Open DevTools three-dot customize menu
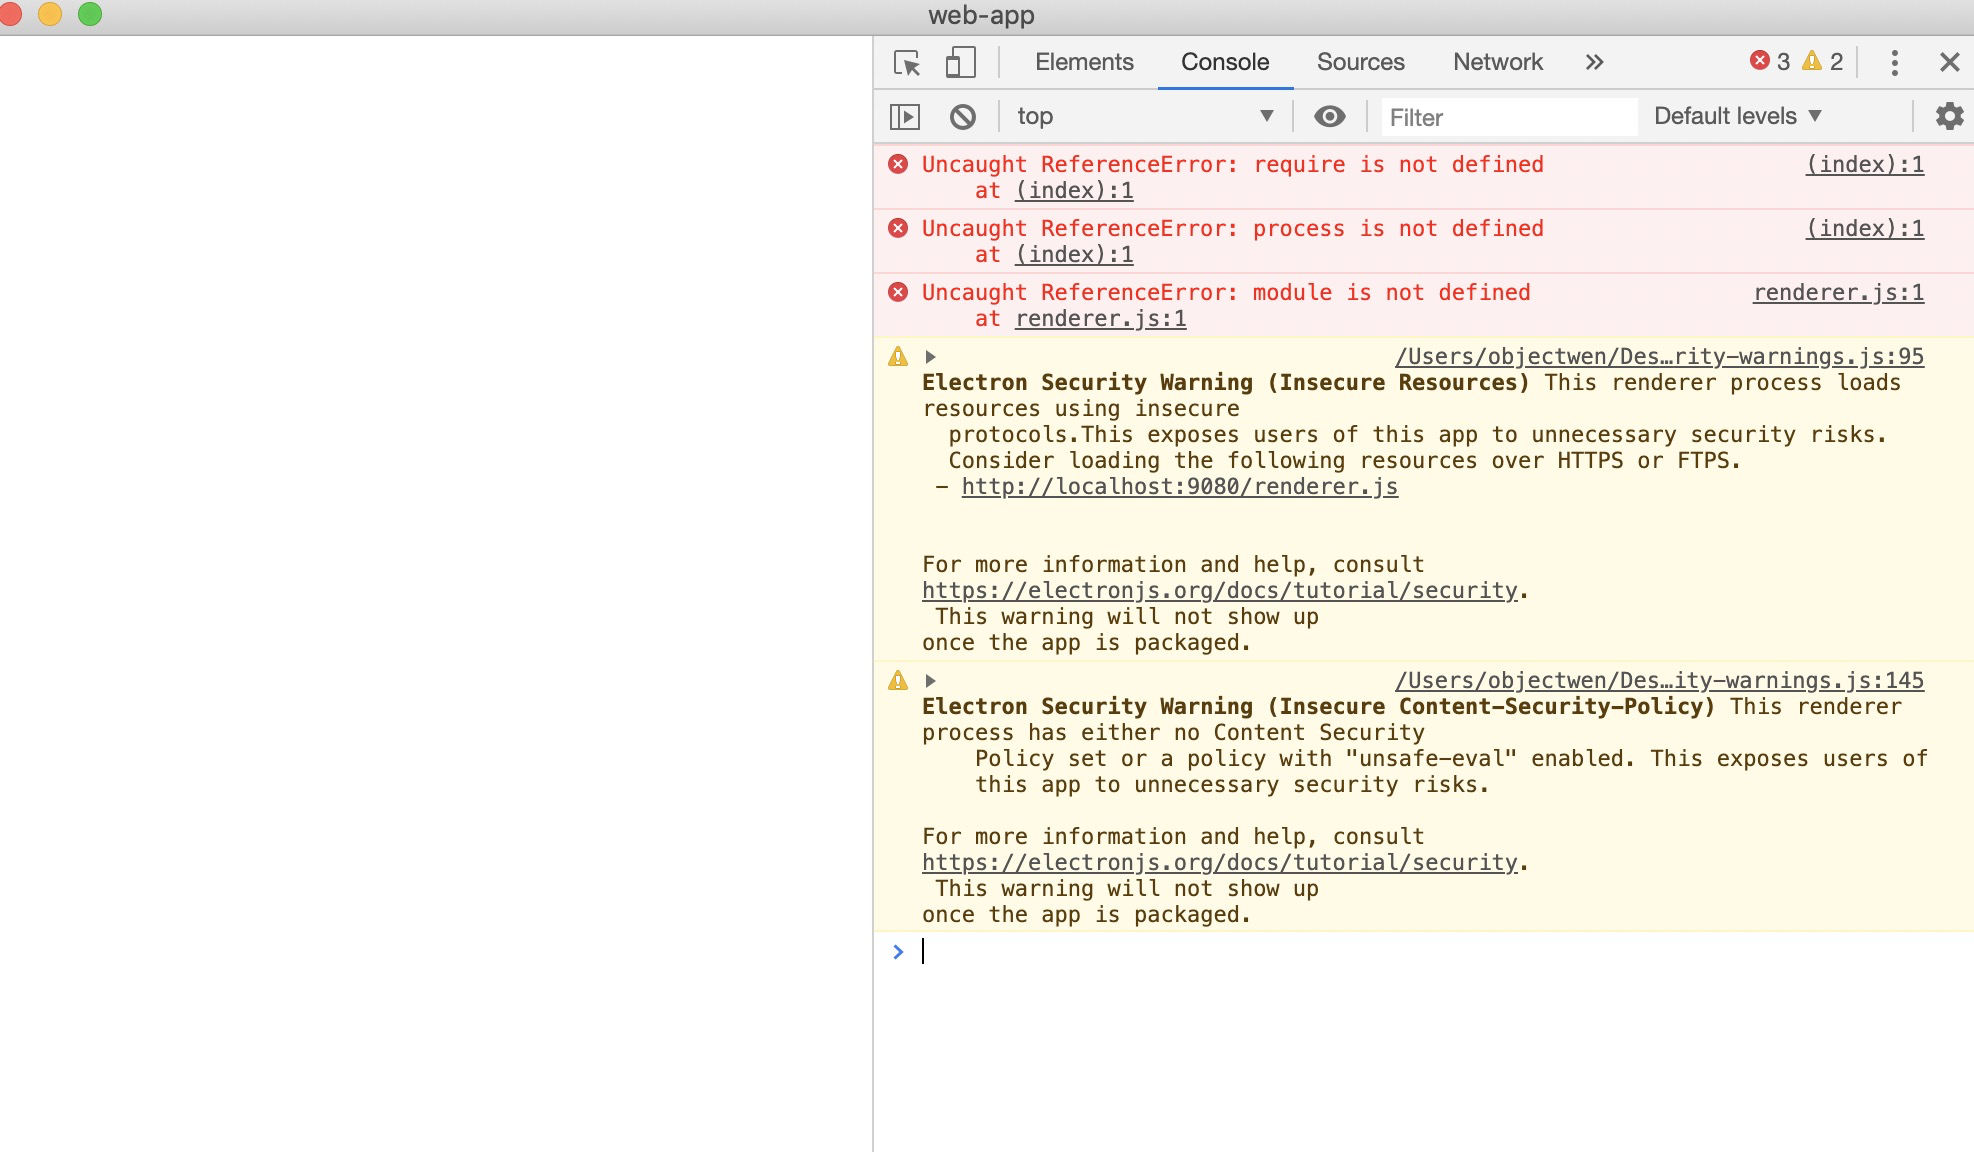This screenshot has width=1974, height=1152. coord(1894,63)
